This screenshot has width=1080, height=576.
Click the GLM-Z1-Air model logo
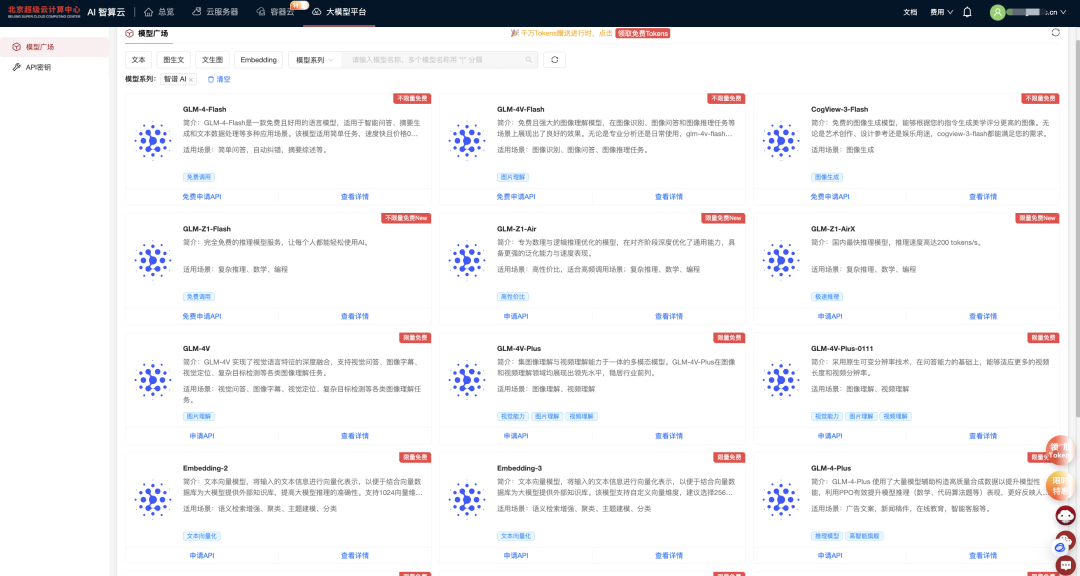point(467,261)
